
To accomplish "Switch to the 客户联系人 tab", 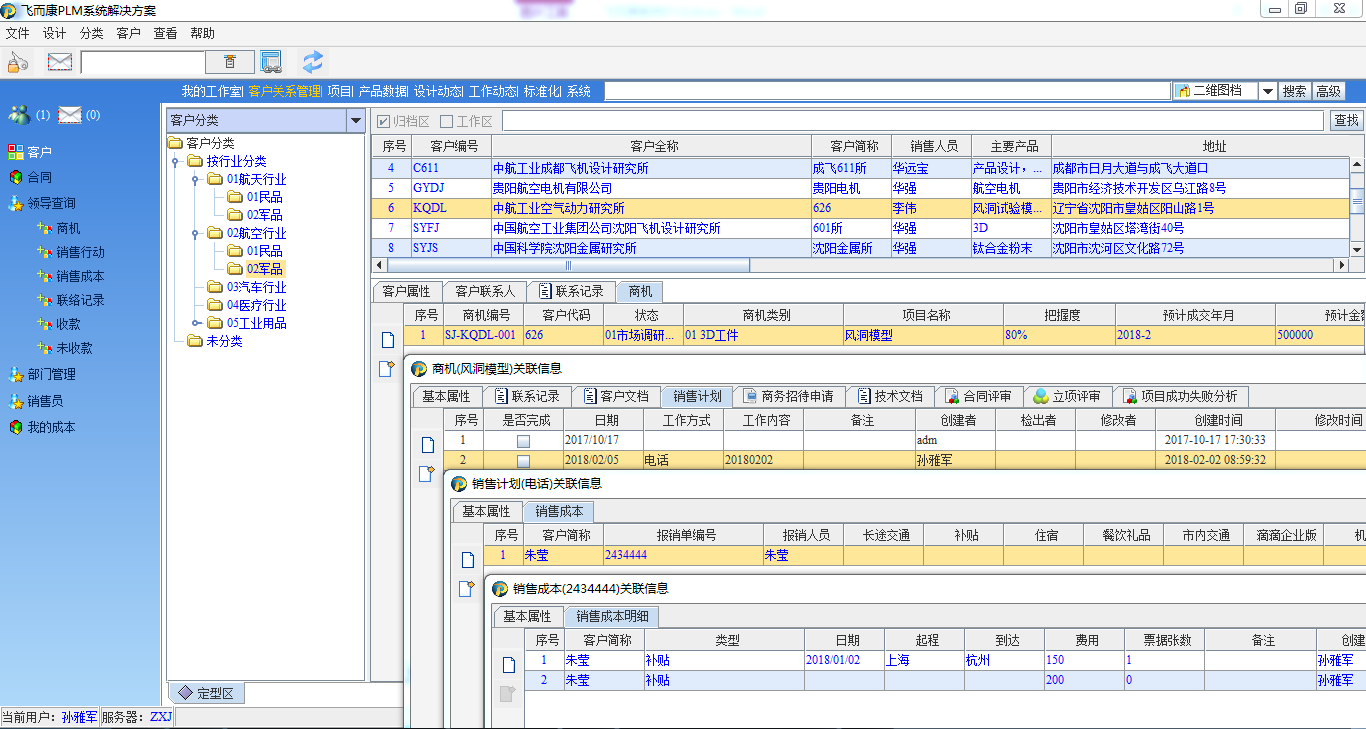I will coord(485,291).
